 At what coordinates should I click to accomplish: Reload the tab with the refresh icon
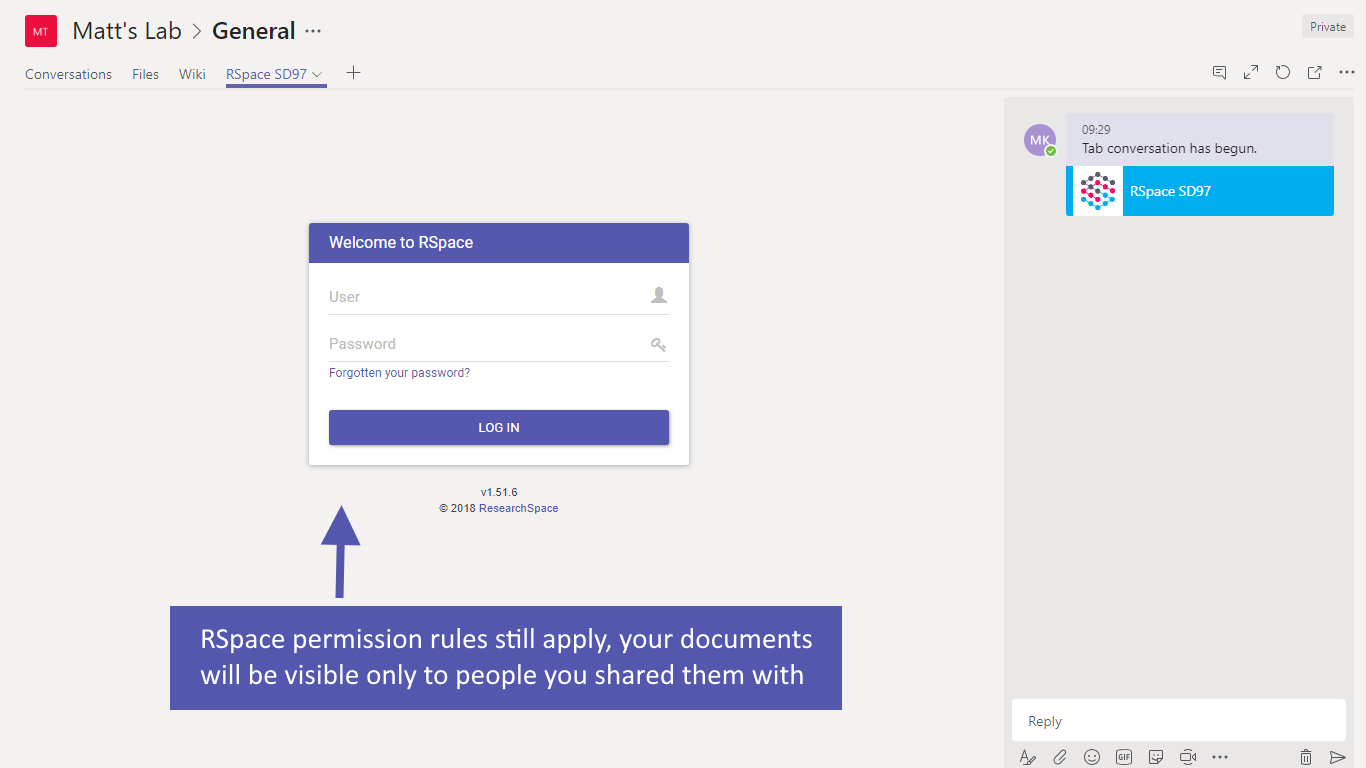1283,72
